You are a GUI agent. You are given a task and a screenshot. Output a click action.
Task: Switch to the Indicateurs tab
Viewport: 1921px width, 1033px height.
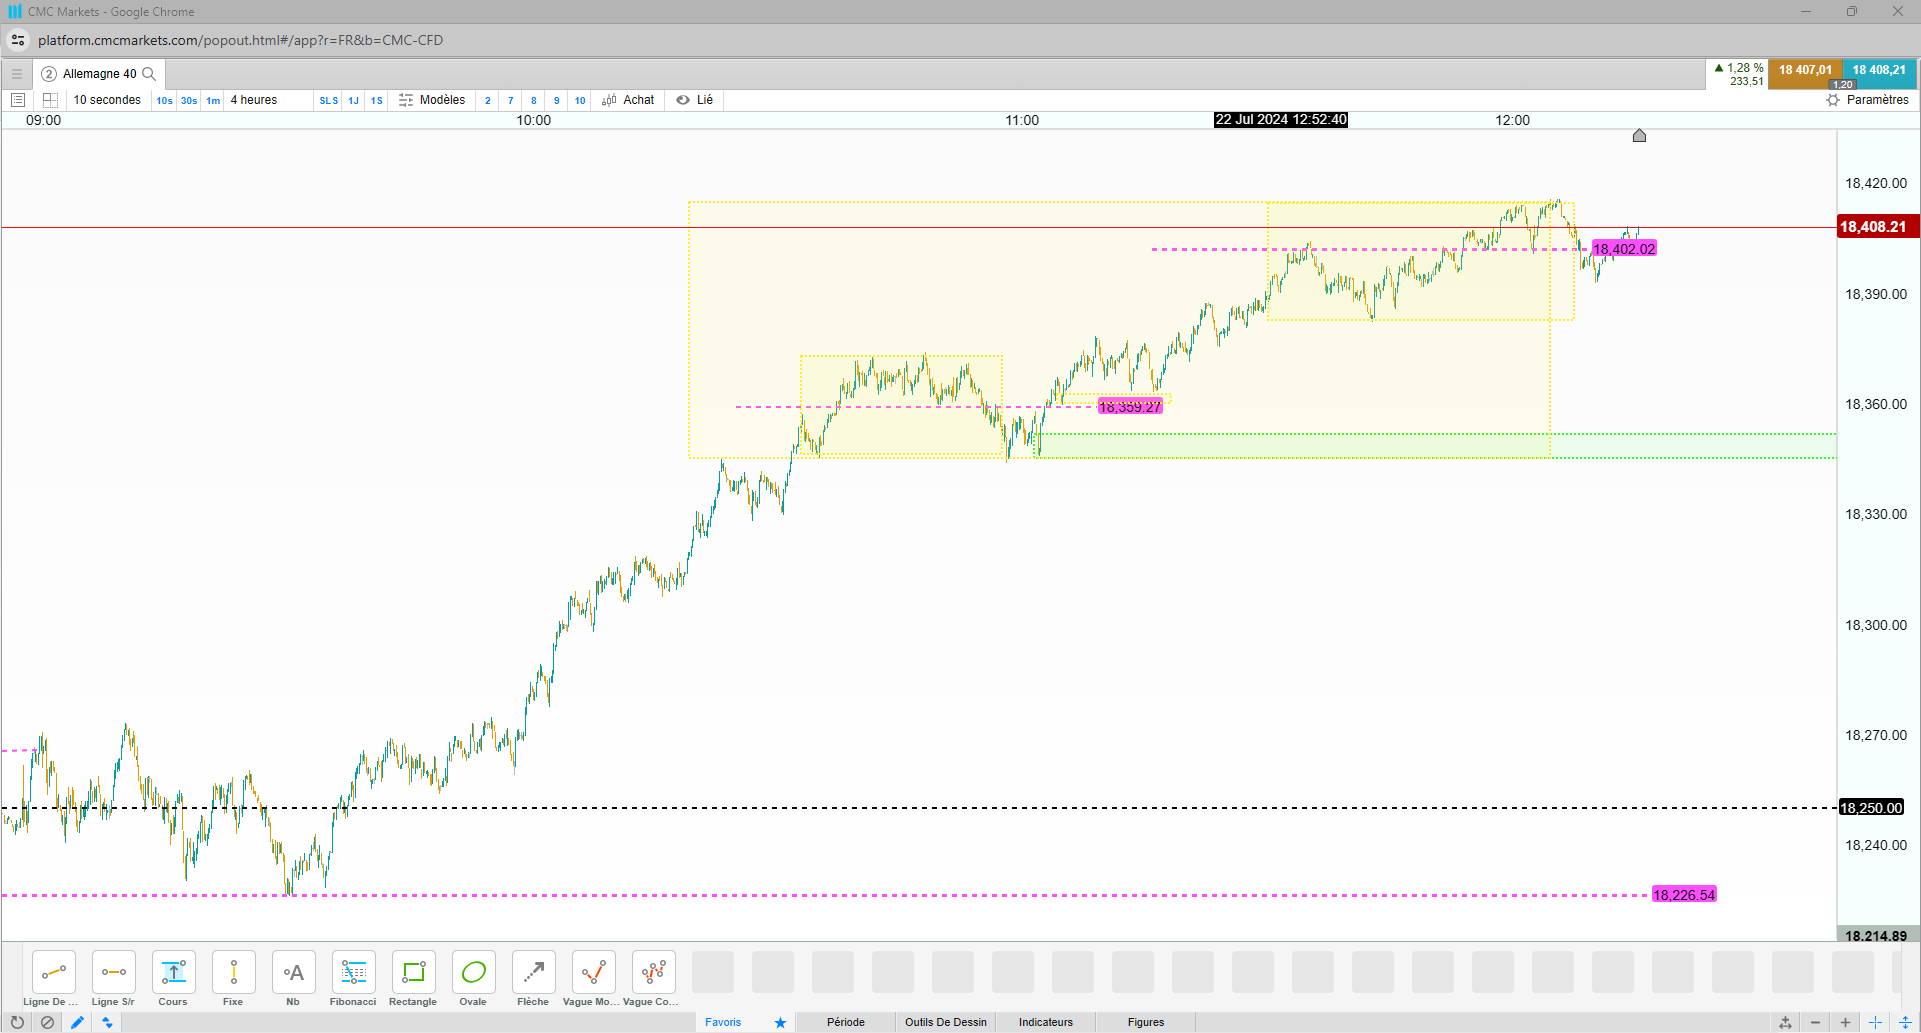(1046, 1022)
